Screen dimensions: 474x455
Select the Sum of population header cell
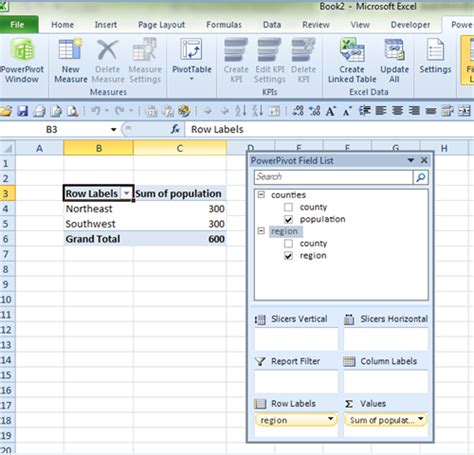coord(180,193)
